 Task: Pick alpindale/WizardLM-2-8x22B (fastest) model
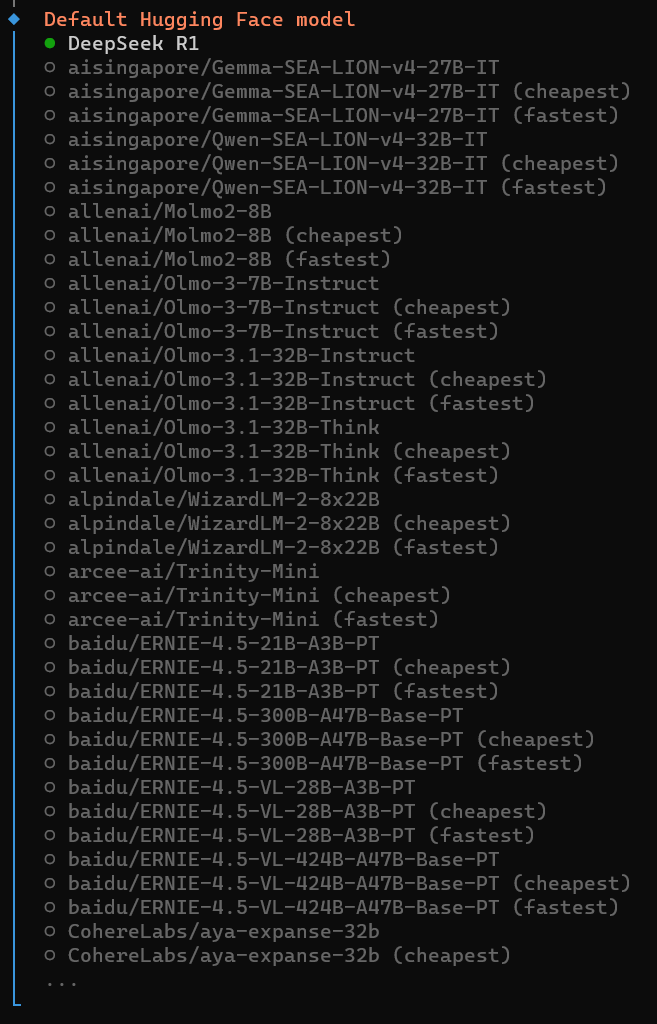coord(283,548)
